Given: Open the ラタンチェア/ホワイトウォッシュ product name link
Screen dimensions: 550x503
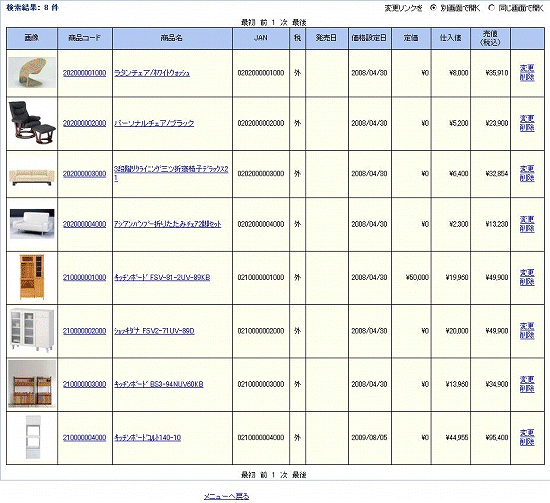Looking at the screenshot, I should (x=152, y=73).
